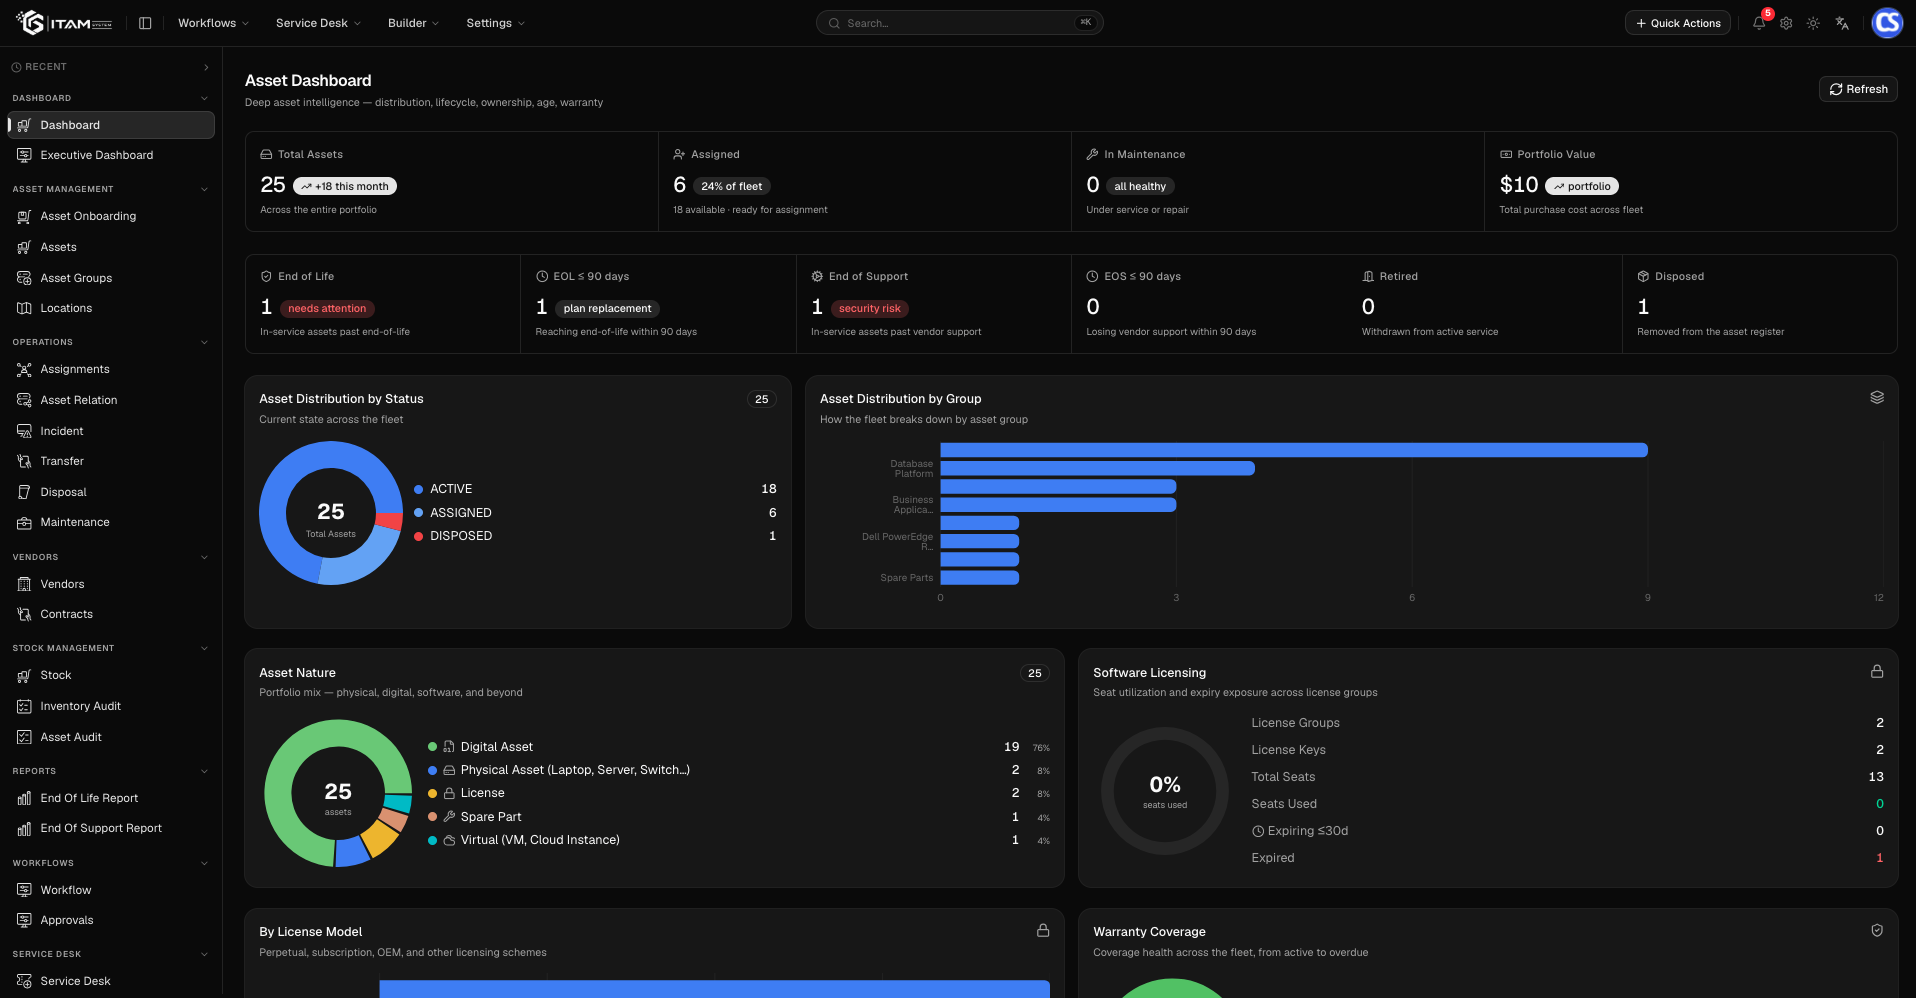
Task: Open Incident in sidebar
Action: (111, 431)
